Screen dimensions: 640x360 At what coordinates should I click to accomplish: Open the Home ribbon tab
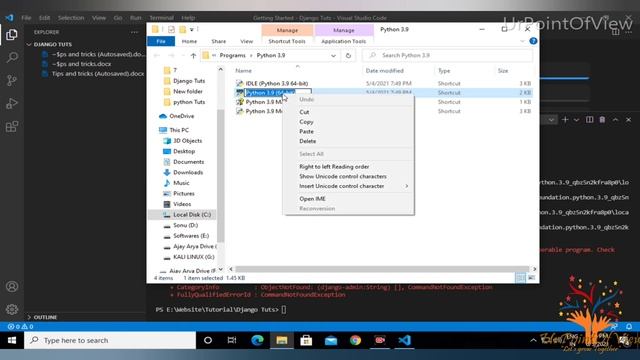tap(189, 41)
